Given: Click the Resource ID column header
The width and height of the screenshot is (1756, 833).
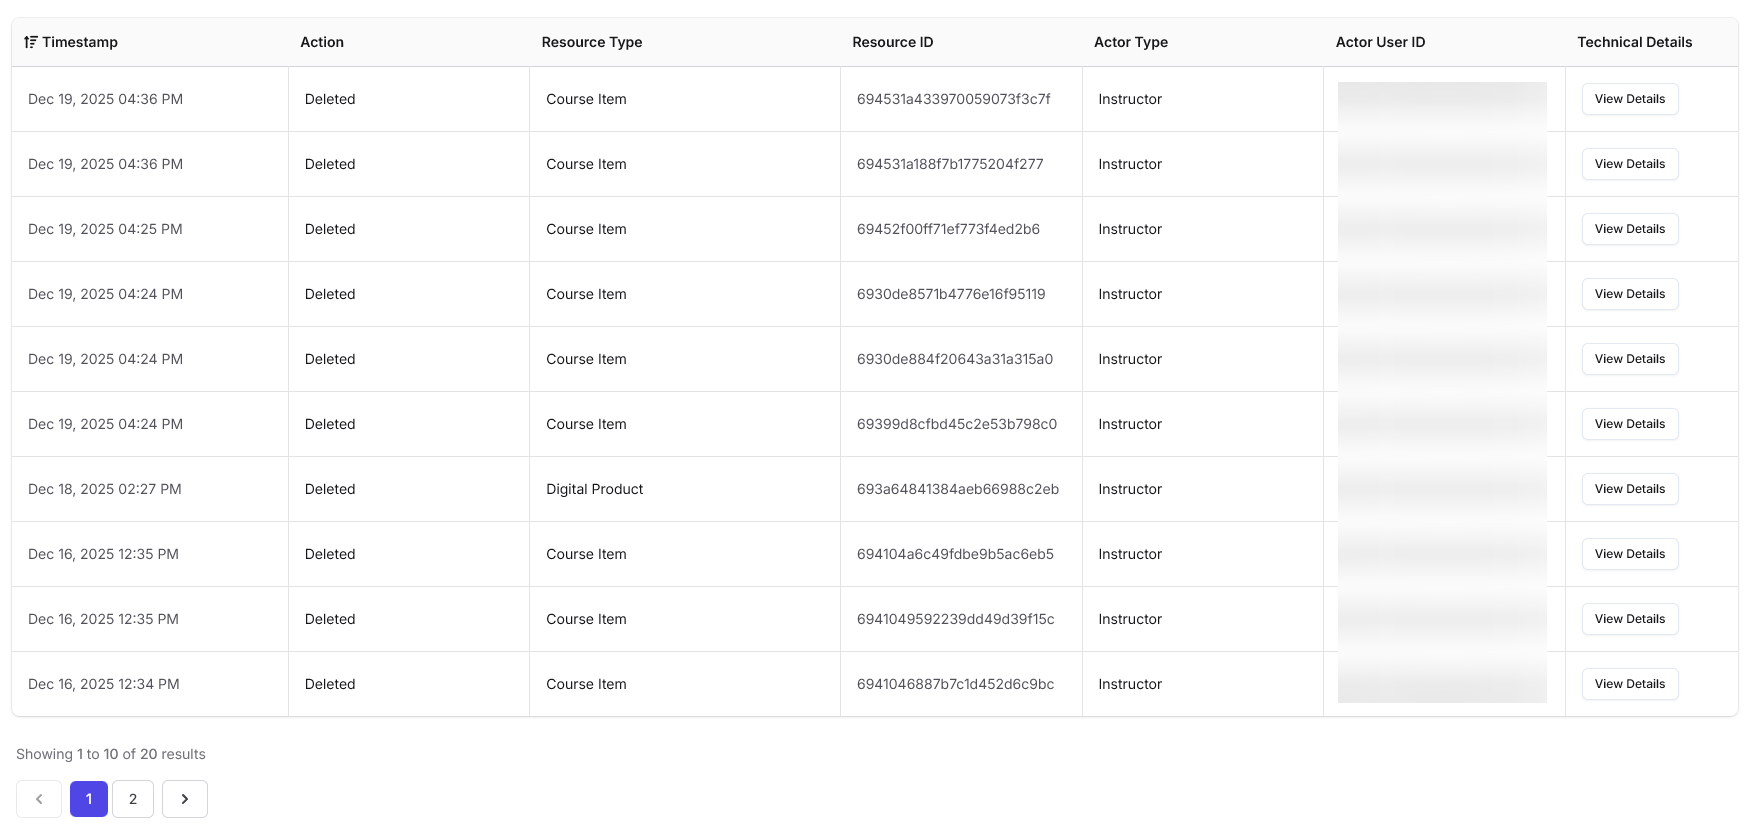Looking at the screenshot, I should [x=892, y=42].
